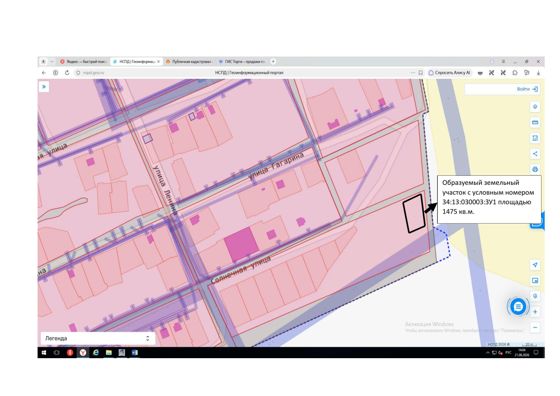This screenshot has height=396, width=560.
Task: Click the Спросить Алису AI button
Action: tap(450, 72)
